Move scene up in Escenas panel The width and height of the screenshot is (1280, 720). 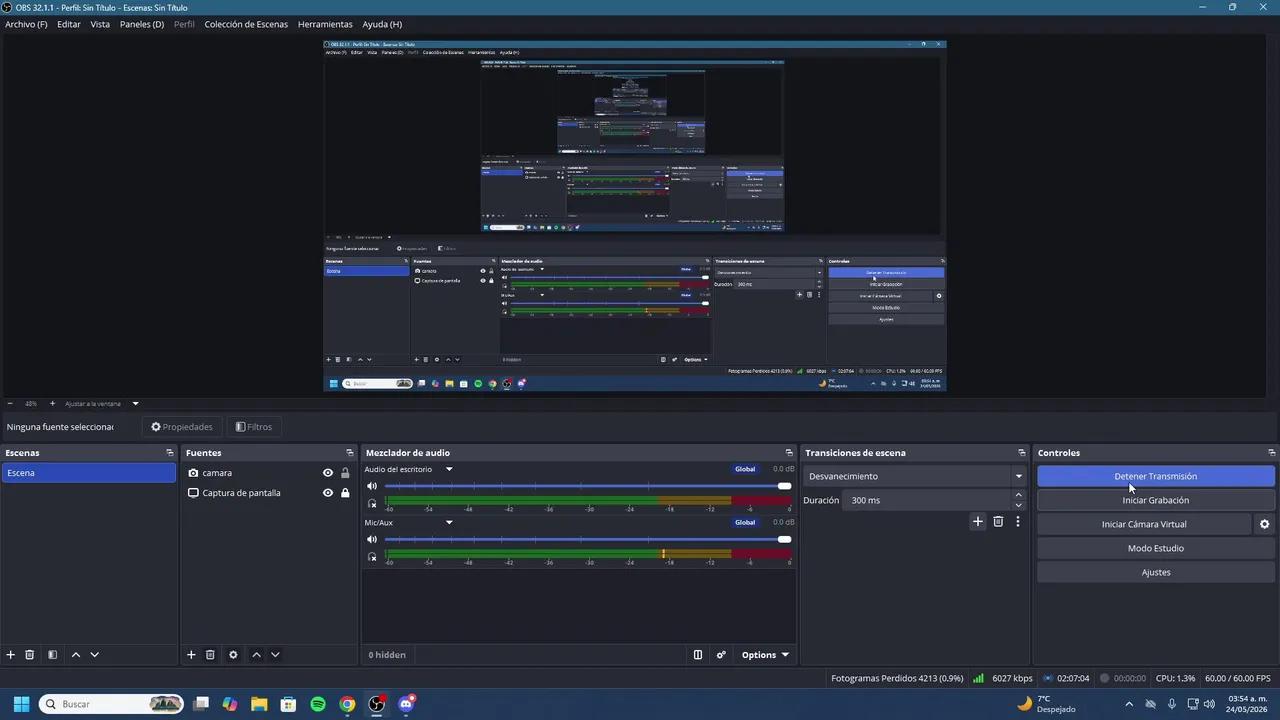point(75,655)
